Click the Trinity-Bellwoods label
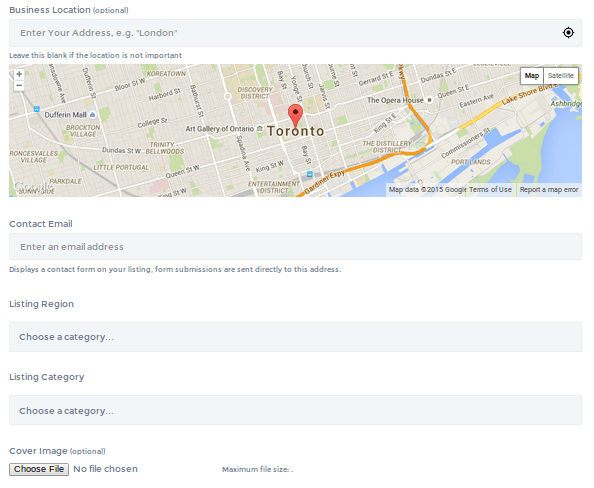This screenshot has height=488, width=594. (164, 148)
